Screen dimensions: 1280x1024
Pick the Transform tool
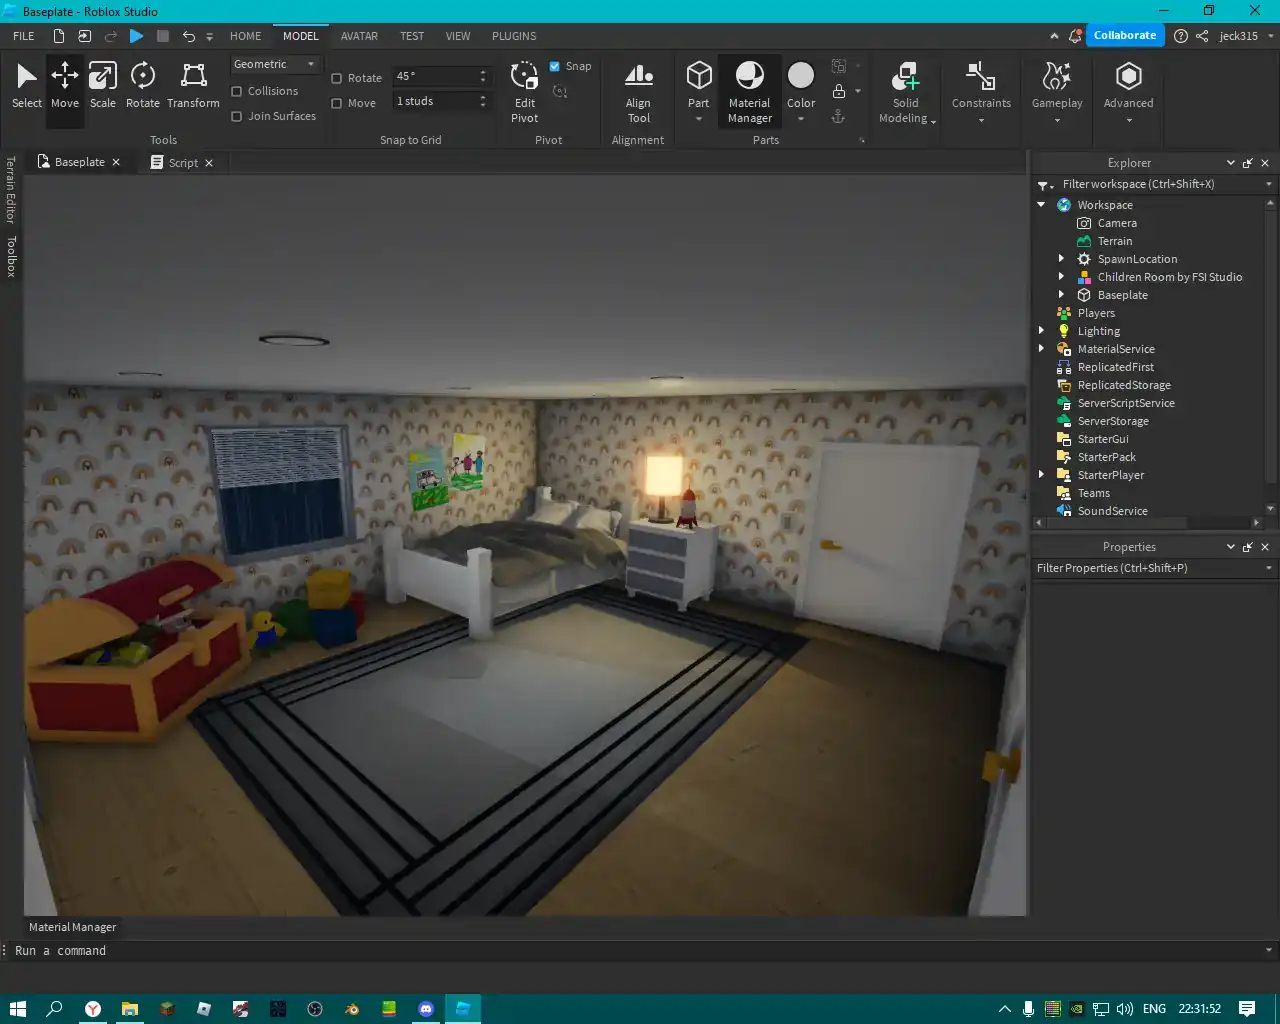tap(193, 85)
